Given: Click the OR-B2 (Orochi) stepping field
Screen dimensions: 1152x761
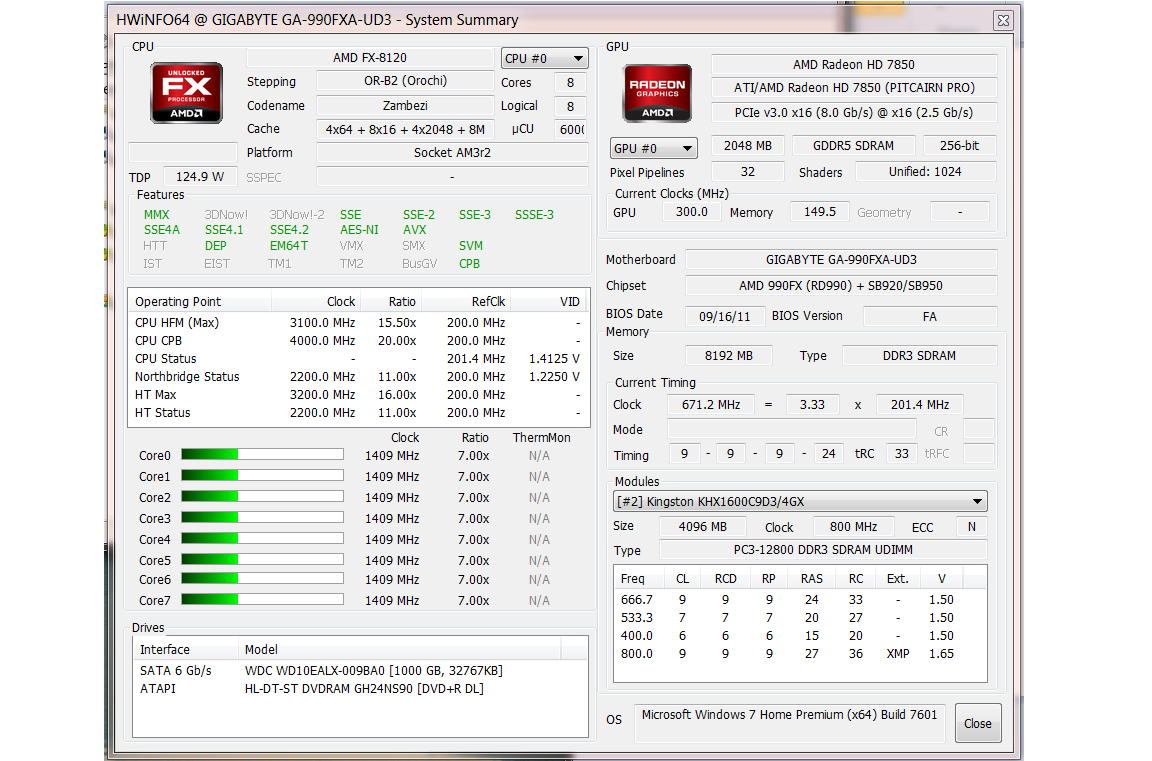Looking at the screenshot, I should pyautogui.click(x=405, y=81).
